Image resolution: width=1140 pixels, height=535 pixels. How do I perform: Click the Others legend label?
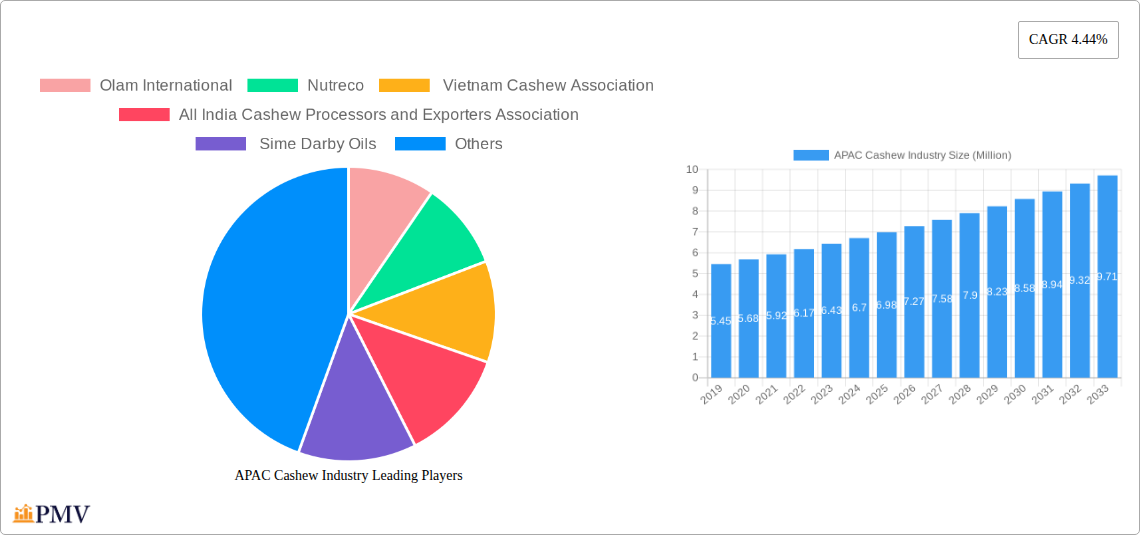[x=478, y=144]
